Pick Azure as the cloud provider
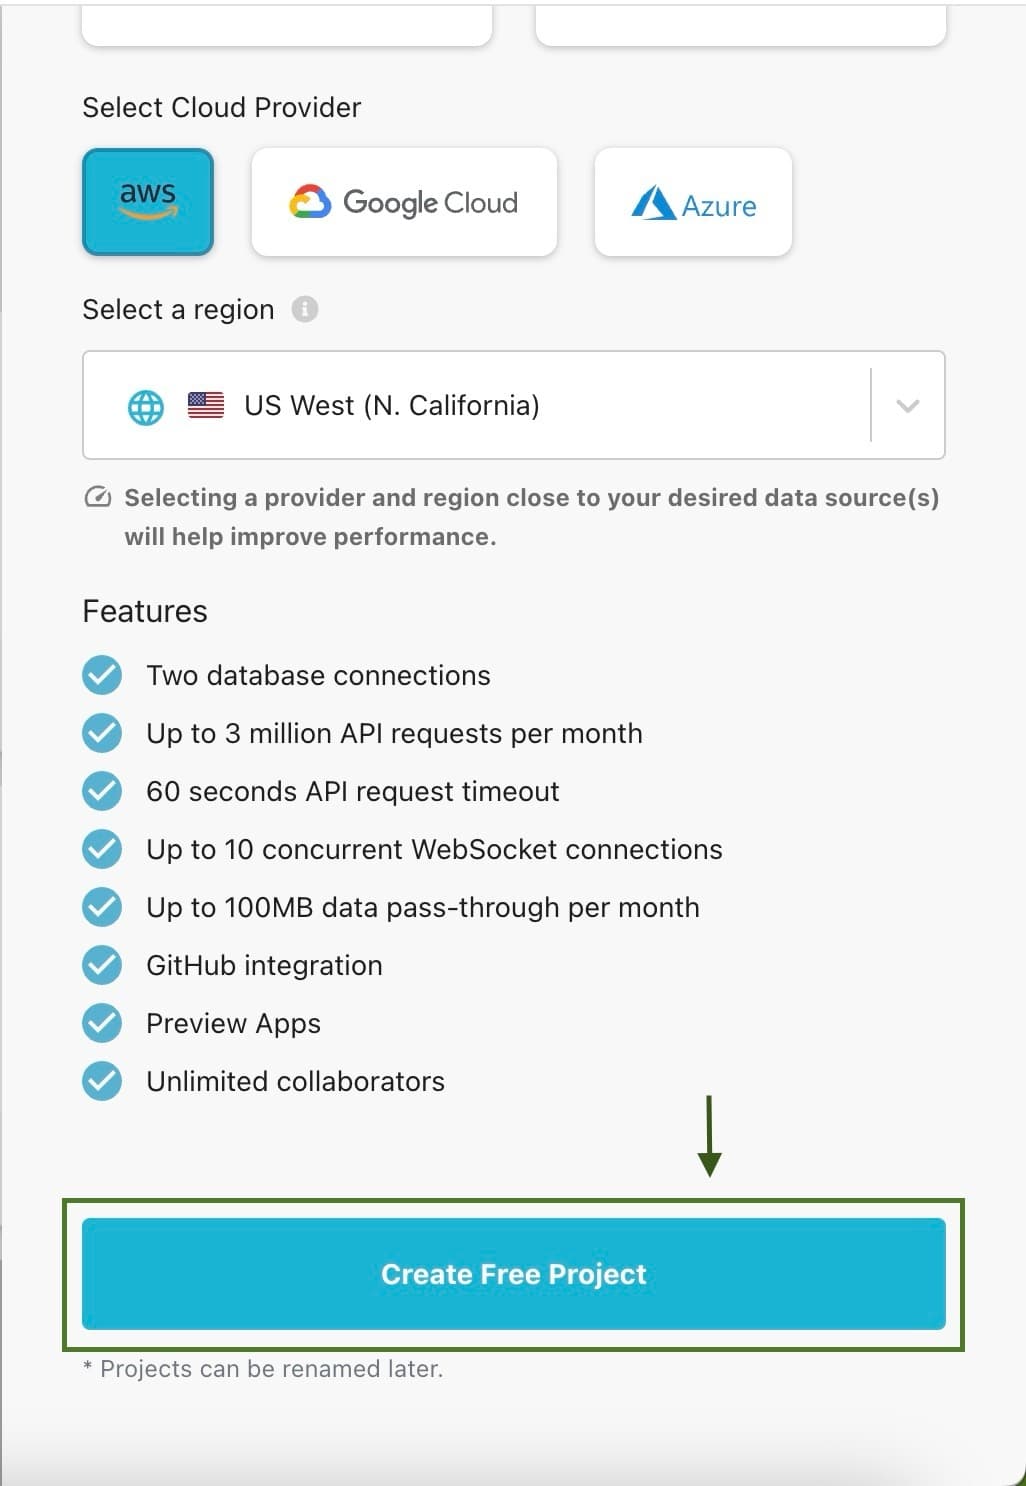 click(x=693, y=202)
